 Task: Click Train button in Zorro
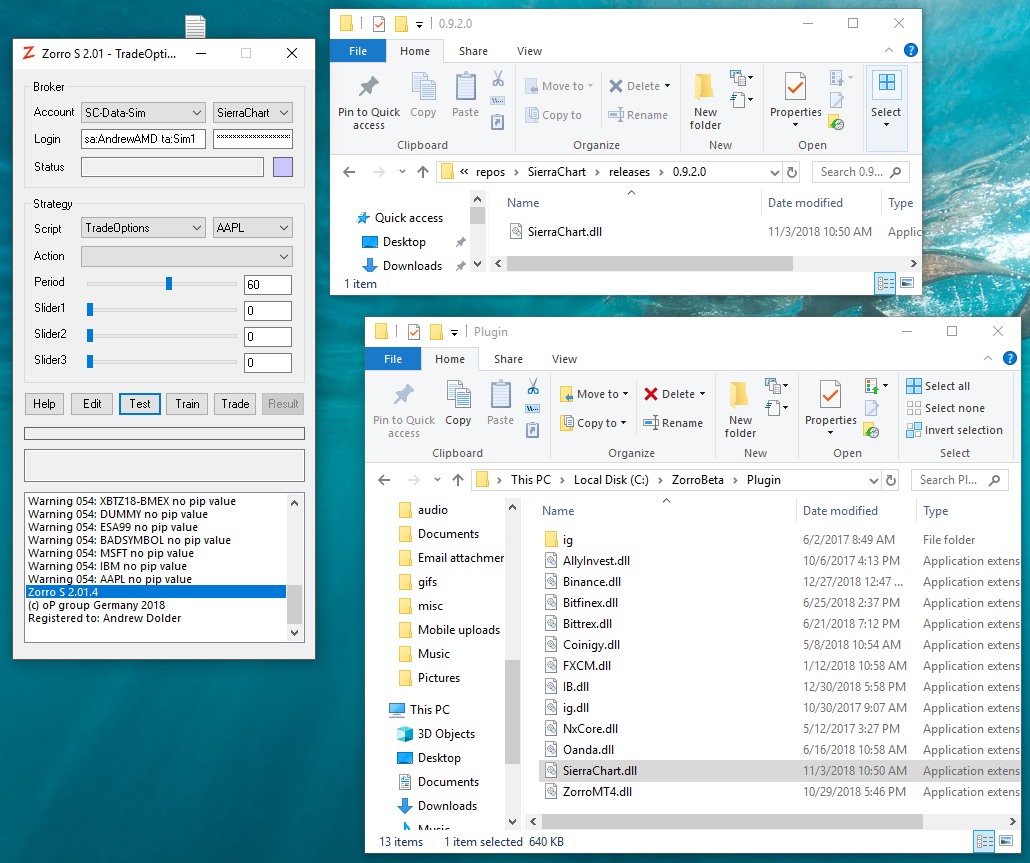(187, 404)
